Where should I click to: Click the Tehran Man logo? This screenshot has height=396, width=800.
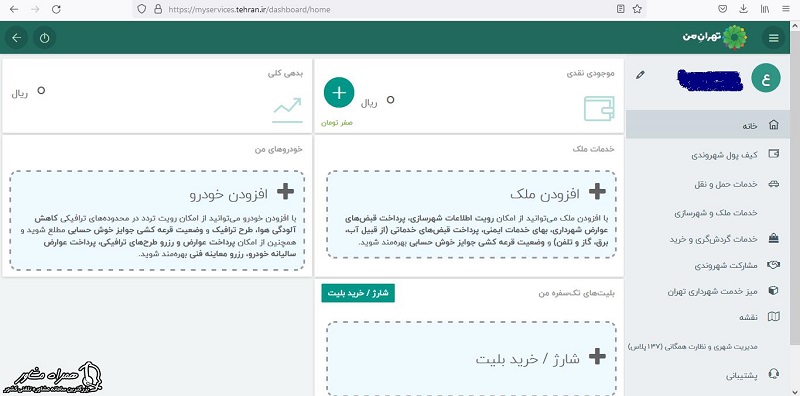pos(715,37)
